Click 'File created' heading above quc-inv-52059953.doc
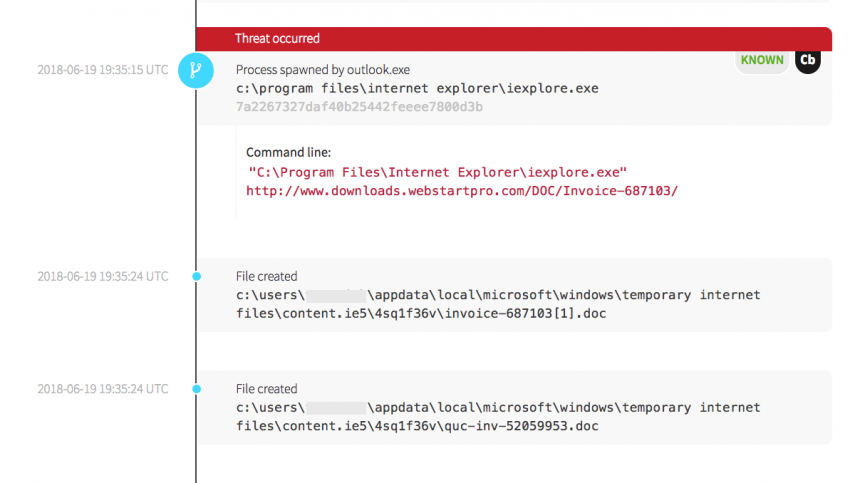865x483 pixels. coord(266,389)
